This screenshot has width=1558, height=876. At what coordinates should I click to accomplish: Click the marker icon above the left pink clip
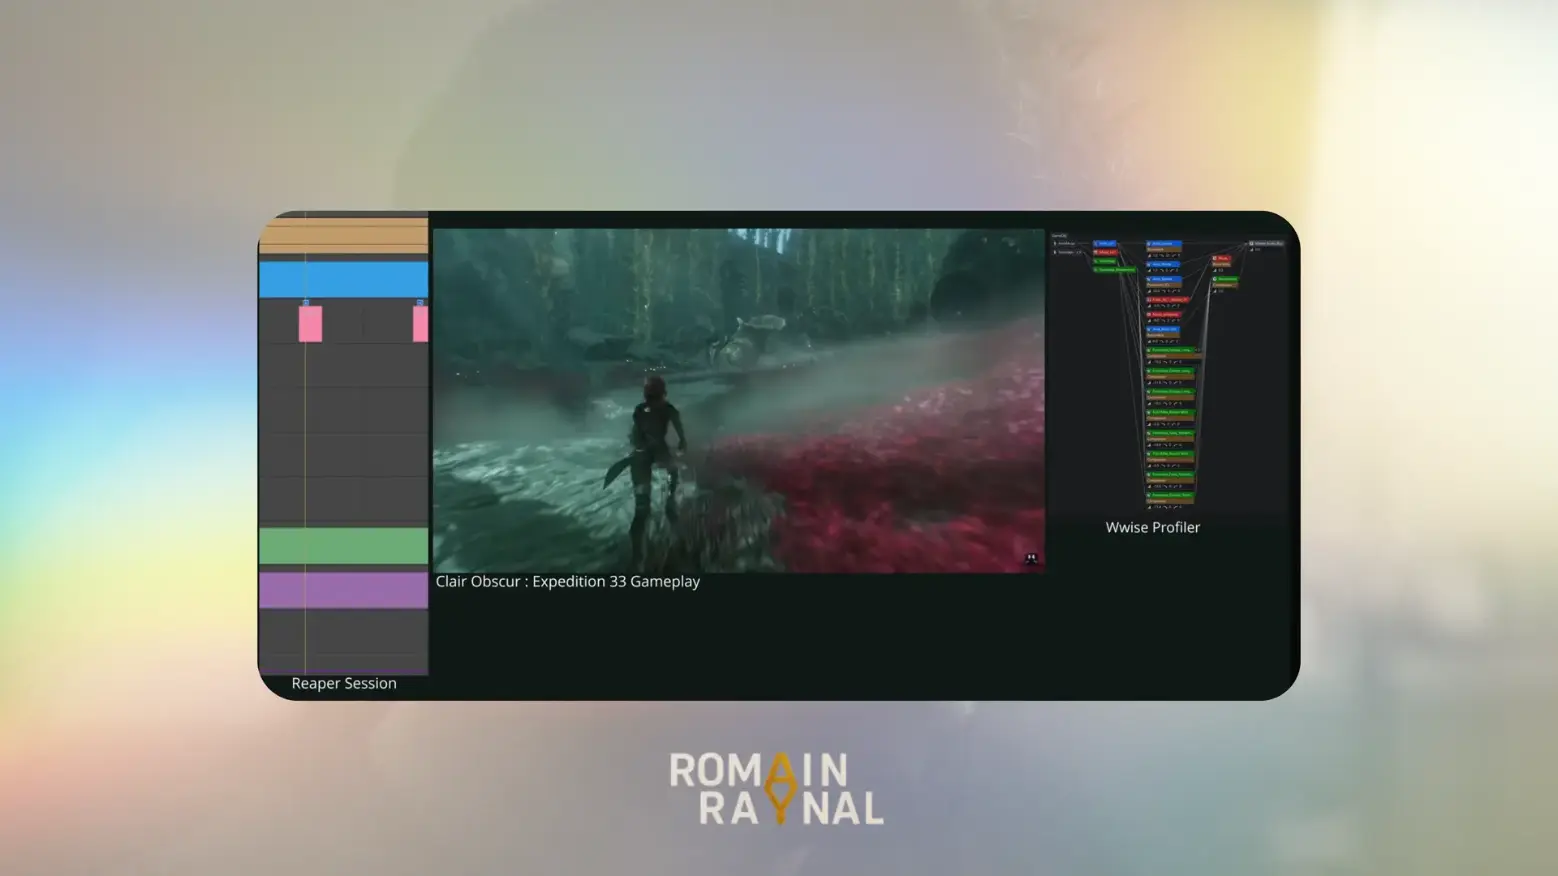(x=306, y=302)
